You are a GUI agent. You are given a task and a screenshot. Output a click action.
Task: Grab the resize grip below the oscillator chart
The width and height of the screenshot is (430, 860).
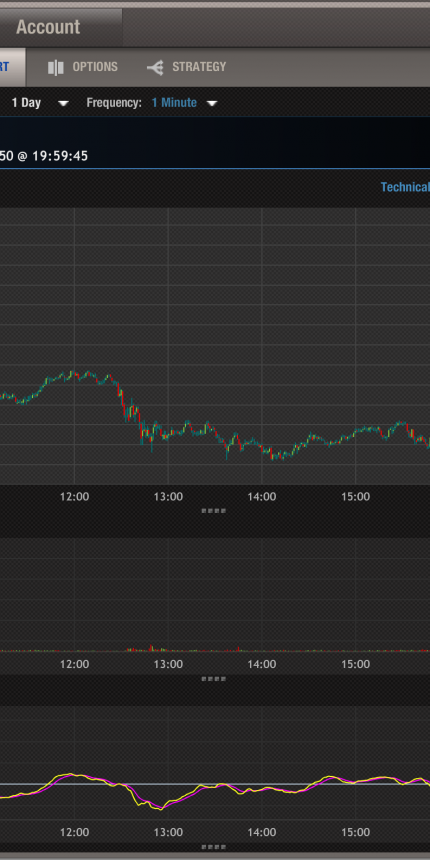pyautogui.click(x=213, y=847)
